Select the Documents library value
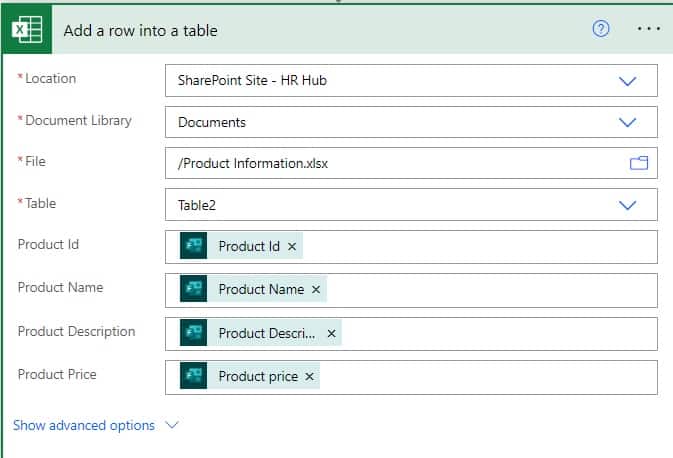Image resolution: width=673 pixels, height=458 pixels. point(212,122)
